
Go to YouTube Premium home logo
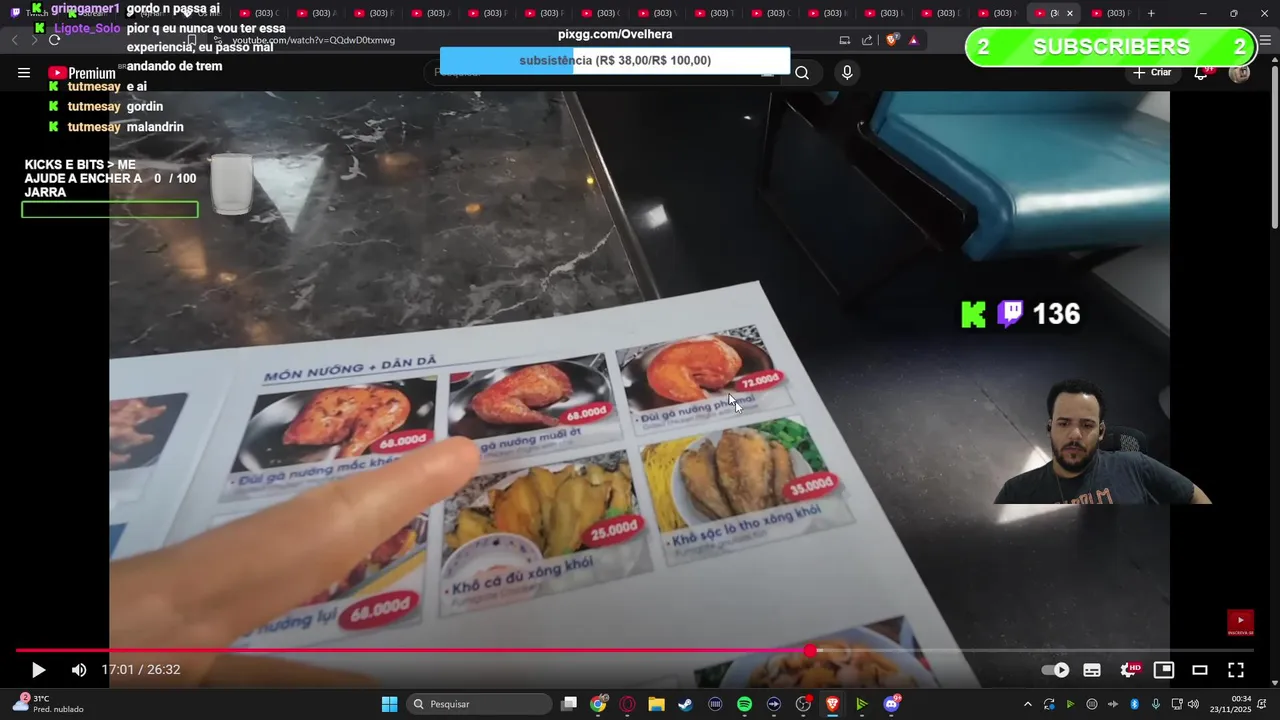tap(82, 72)
